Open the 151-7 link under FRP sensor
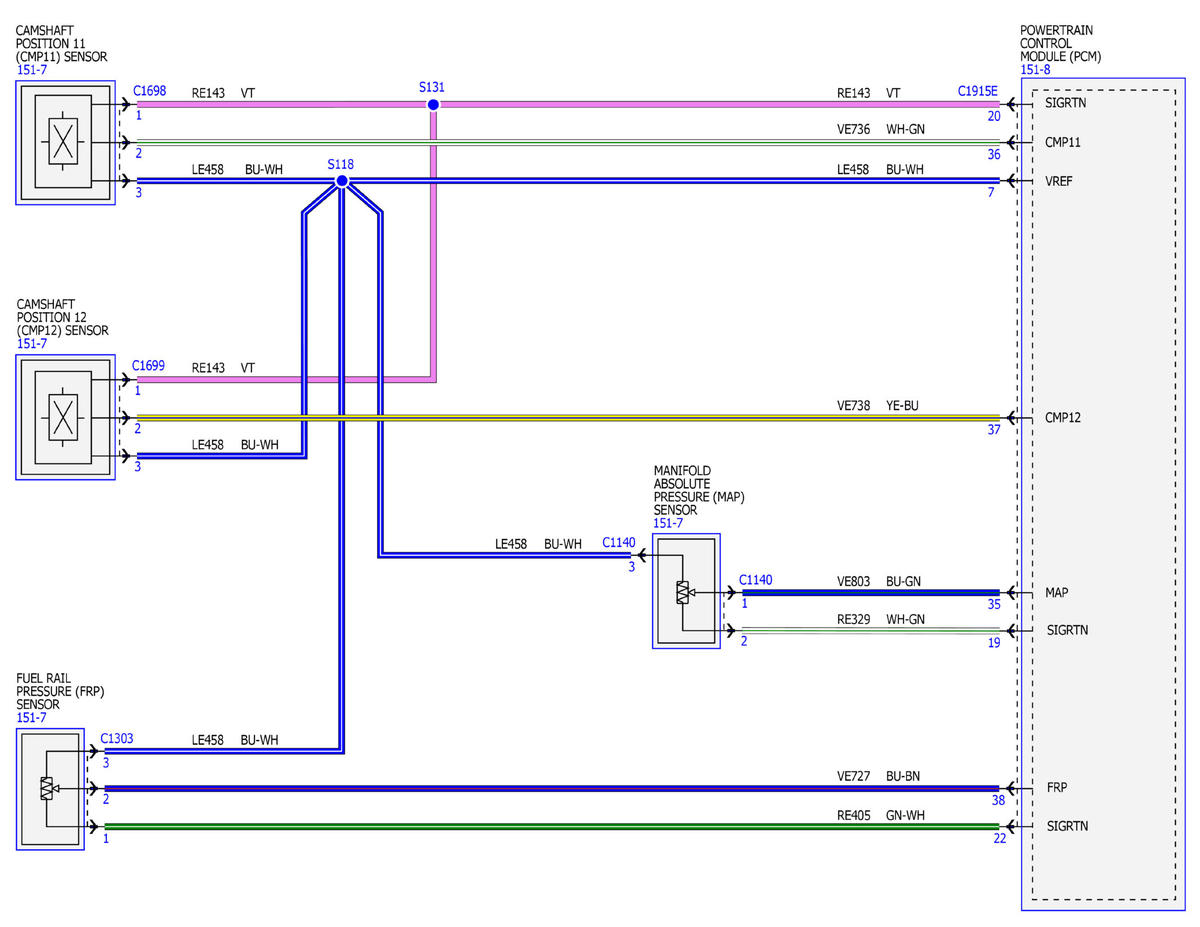1200x927 pixels. point(32,718)
